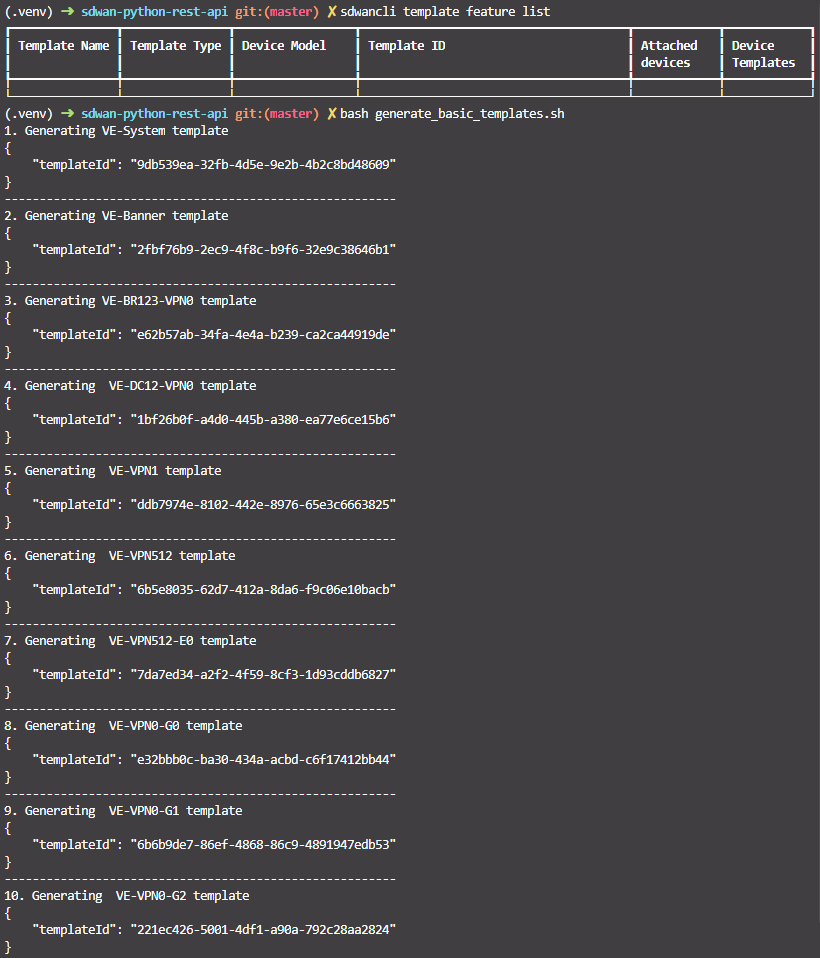Click the '10. Generating VE-VPN0-G2 template' line
Viewport: 820px width, 958px height.
click(126, 895)
